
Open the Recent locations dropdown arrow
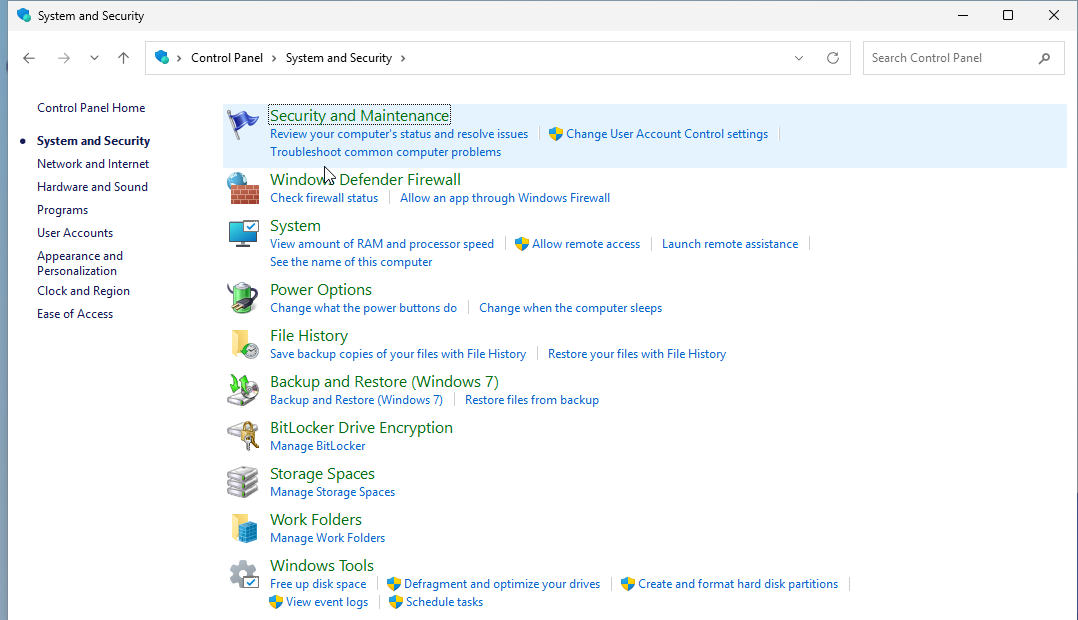[x=94, y=58]
